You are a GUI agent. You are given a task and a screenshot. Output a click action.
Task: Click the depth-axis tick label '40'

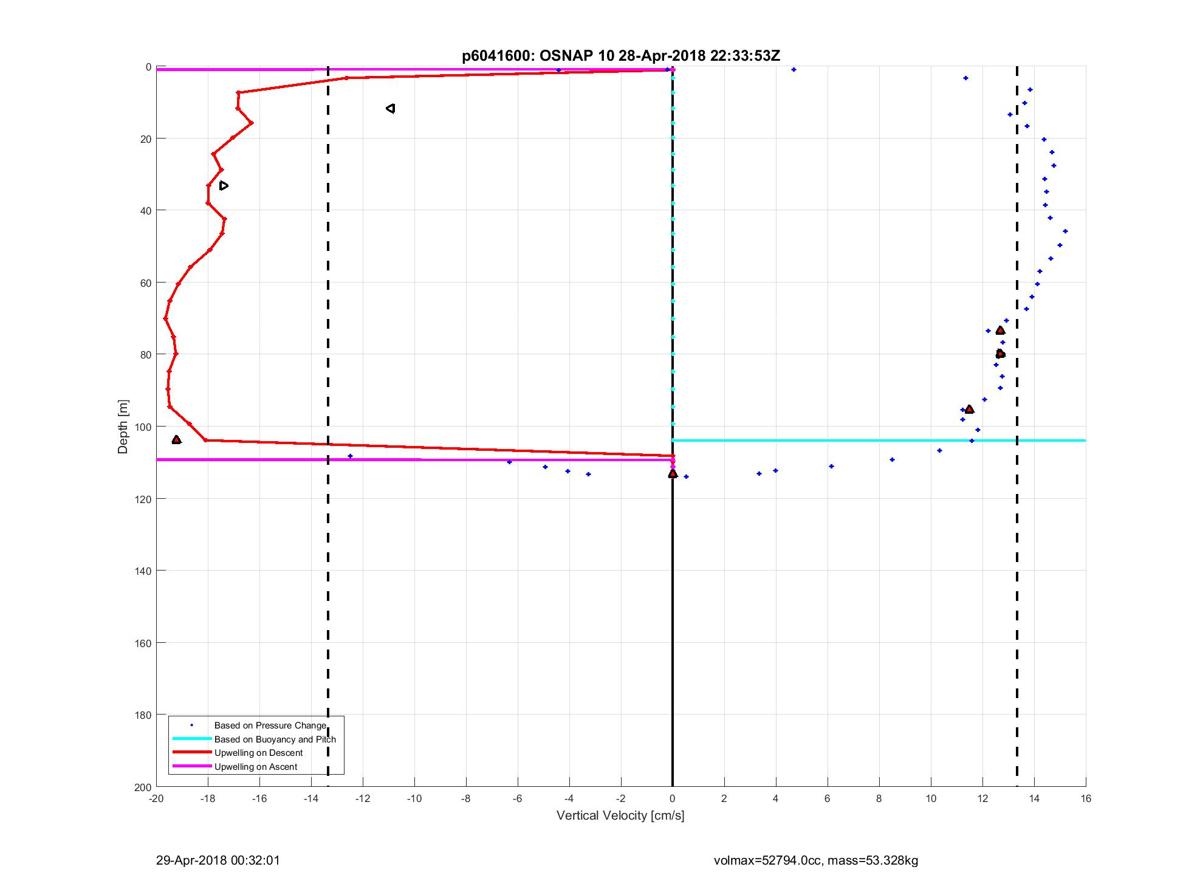point(145,211)
